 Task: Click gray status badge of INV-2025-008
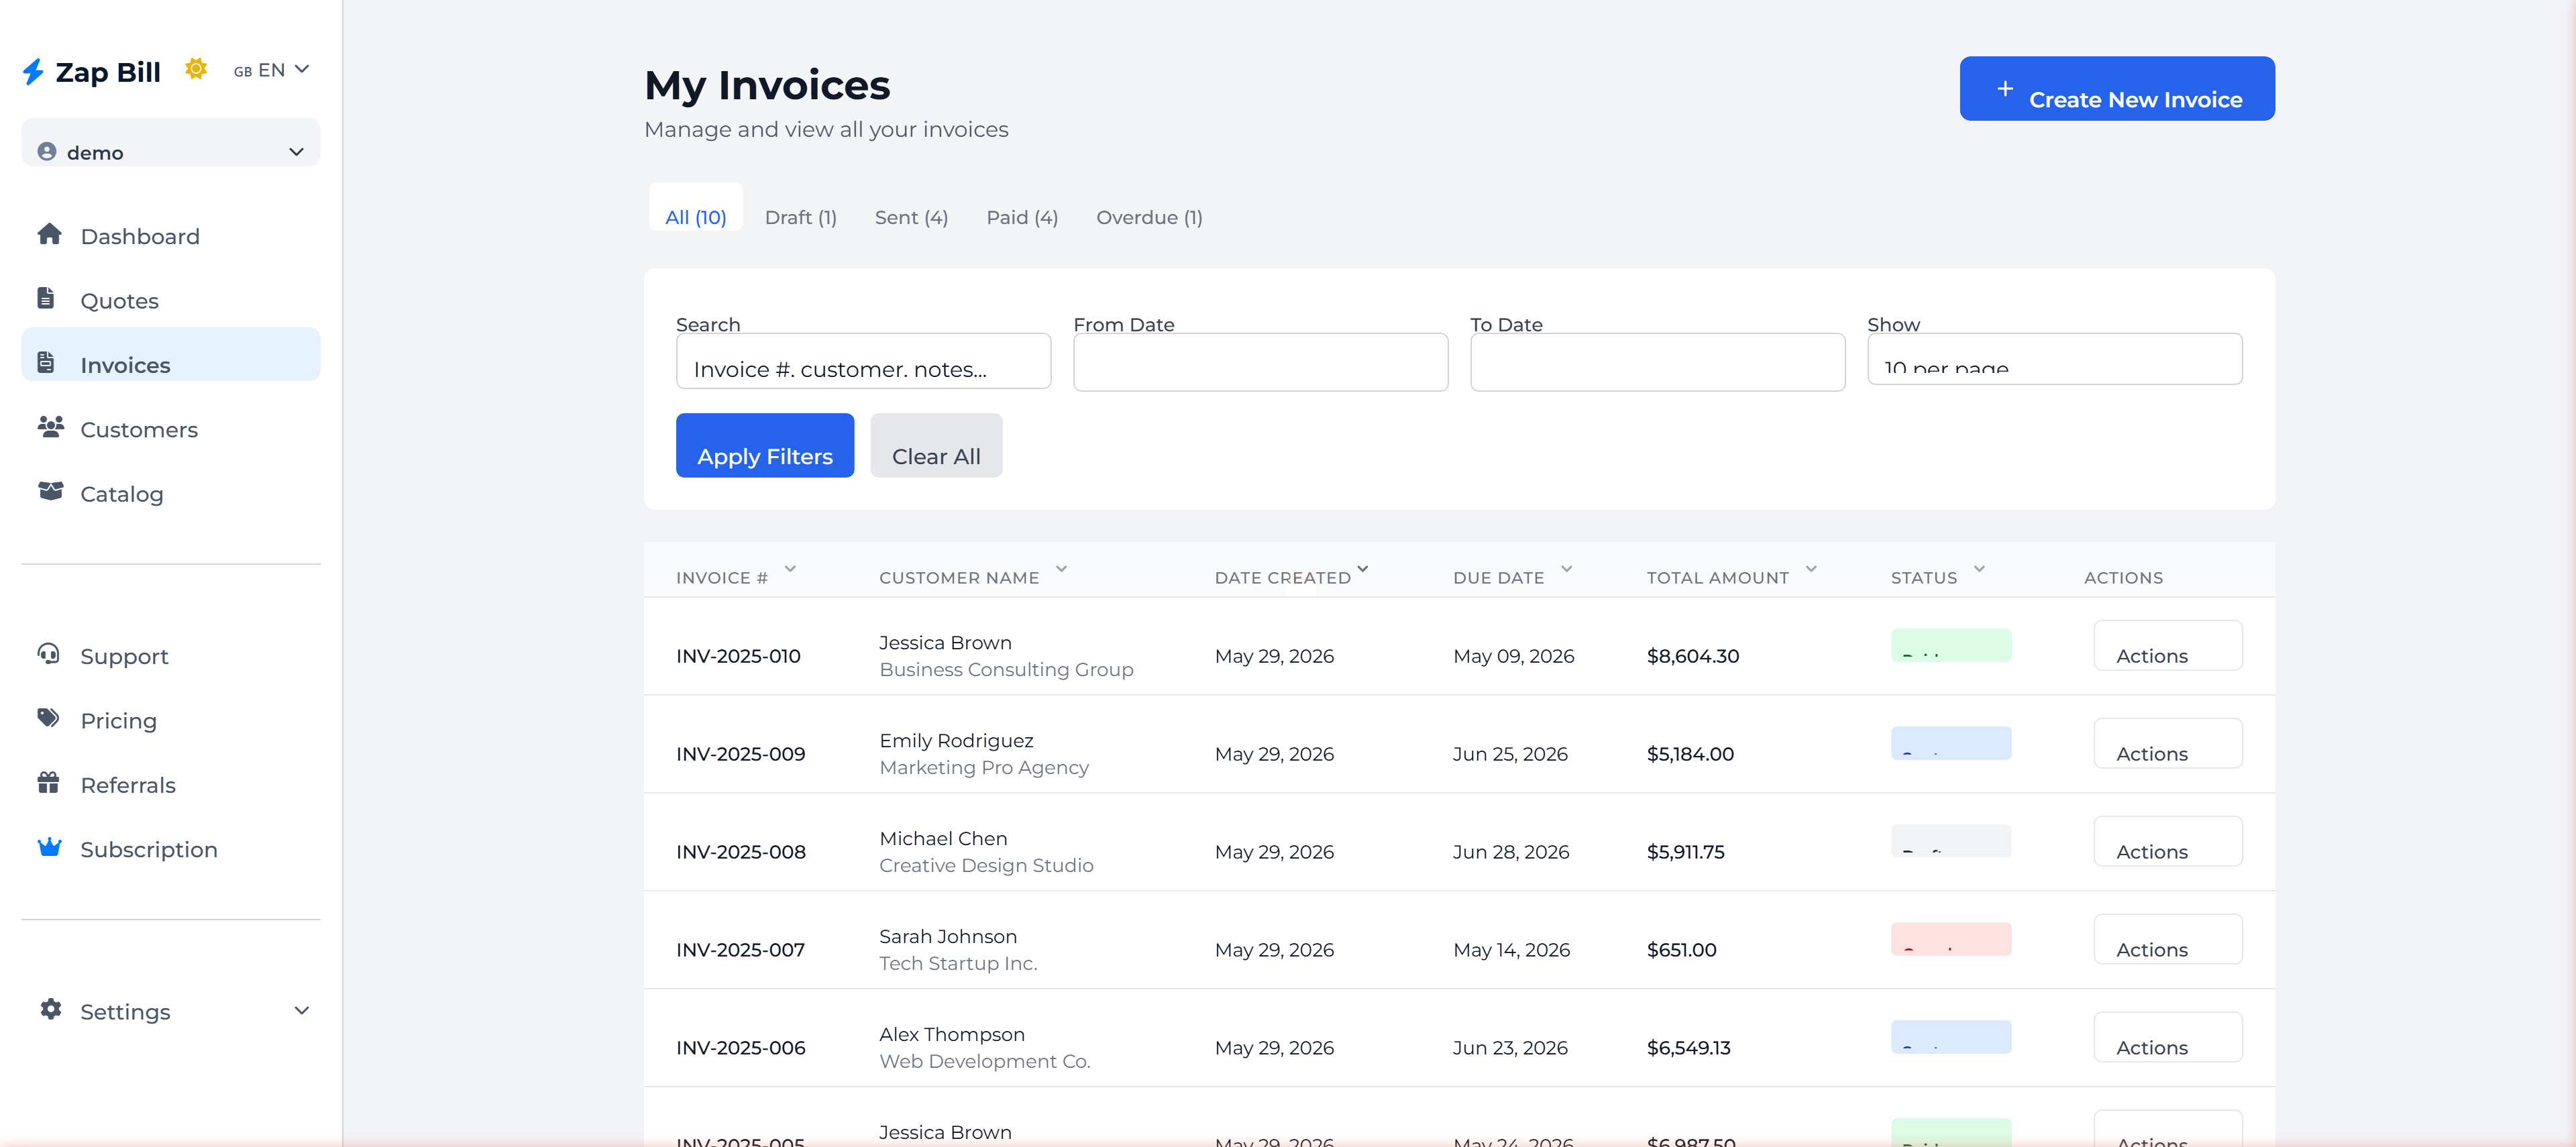[x=1950, y=841]
